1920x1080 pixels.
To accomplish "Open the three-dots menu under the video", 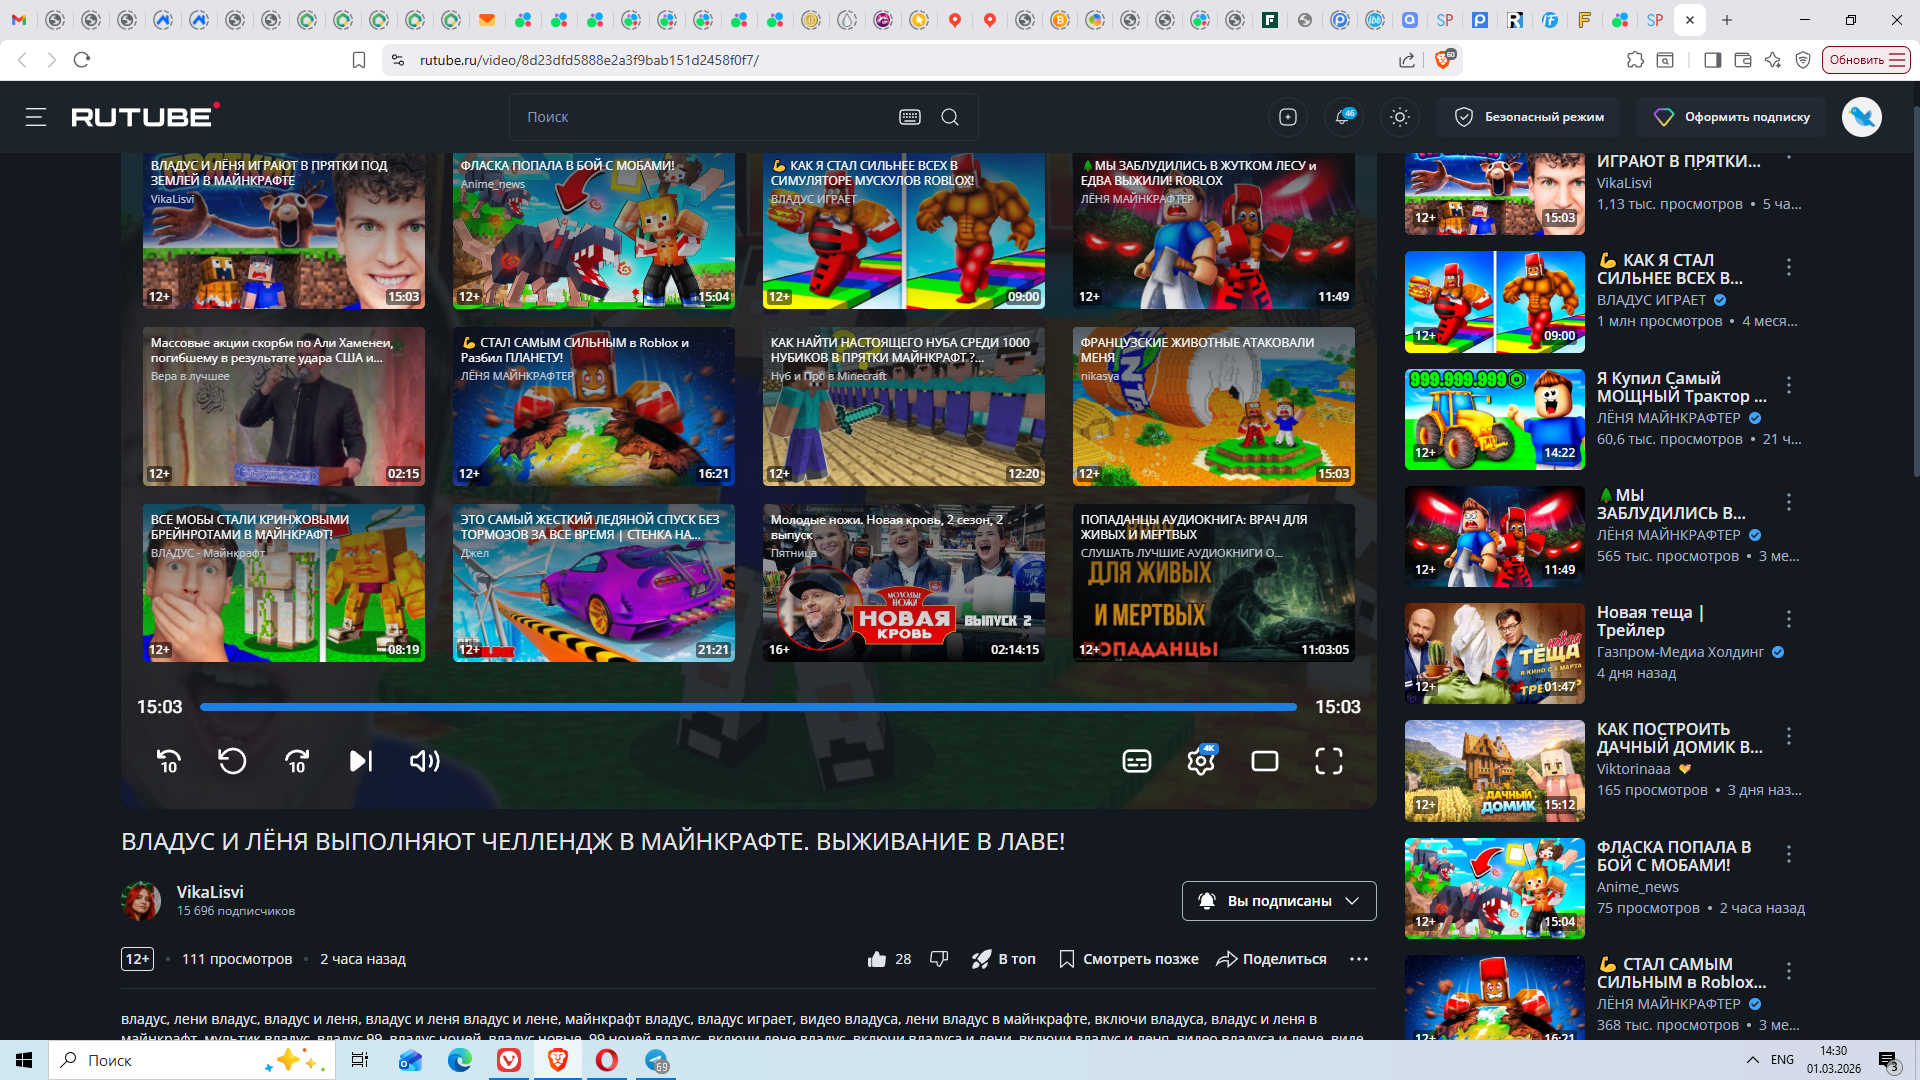I will coord(1358,959).
